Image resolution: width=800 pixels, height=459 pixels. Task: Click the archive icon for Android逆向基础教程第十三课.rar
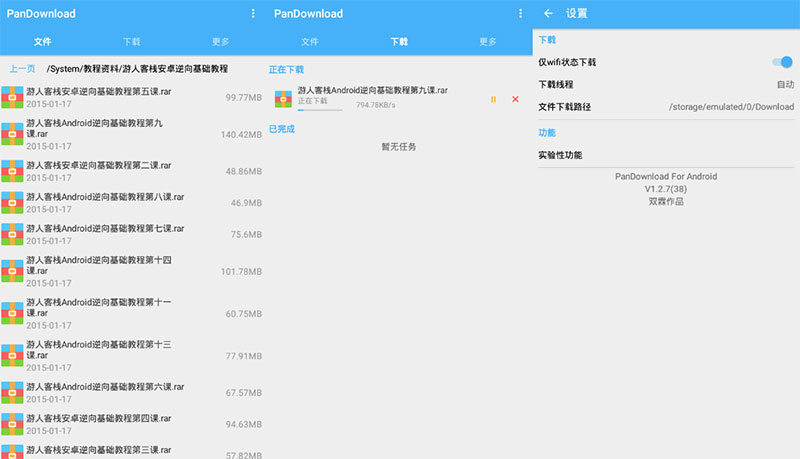pyautogui.click(x=12, y=355)
